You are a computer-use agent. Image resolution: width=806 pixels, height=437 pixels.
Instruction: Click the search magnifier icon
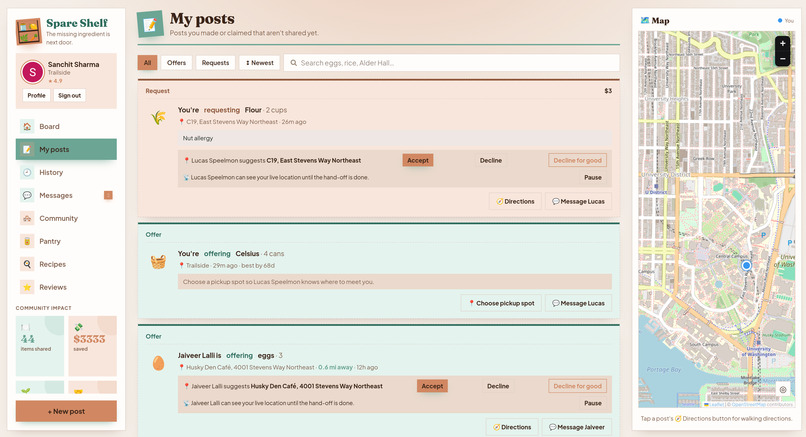pos(294,63)
